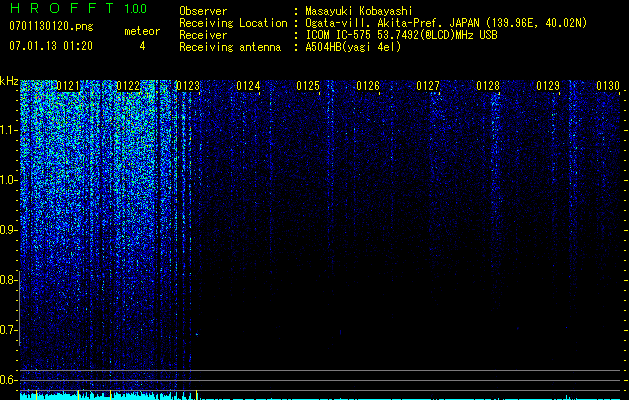The image size is (629, 400).
Task: Click the 0127 time marker
Action: coord(428,86)
